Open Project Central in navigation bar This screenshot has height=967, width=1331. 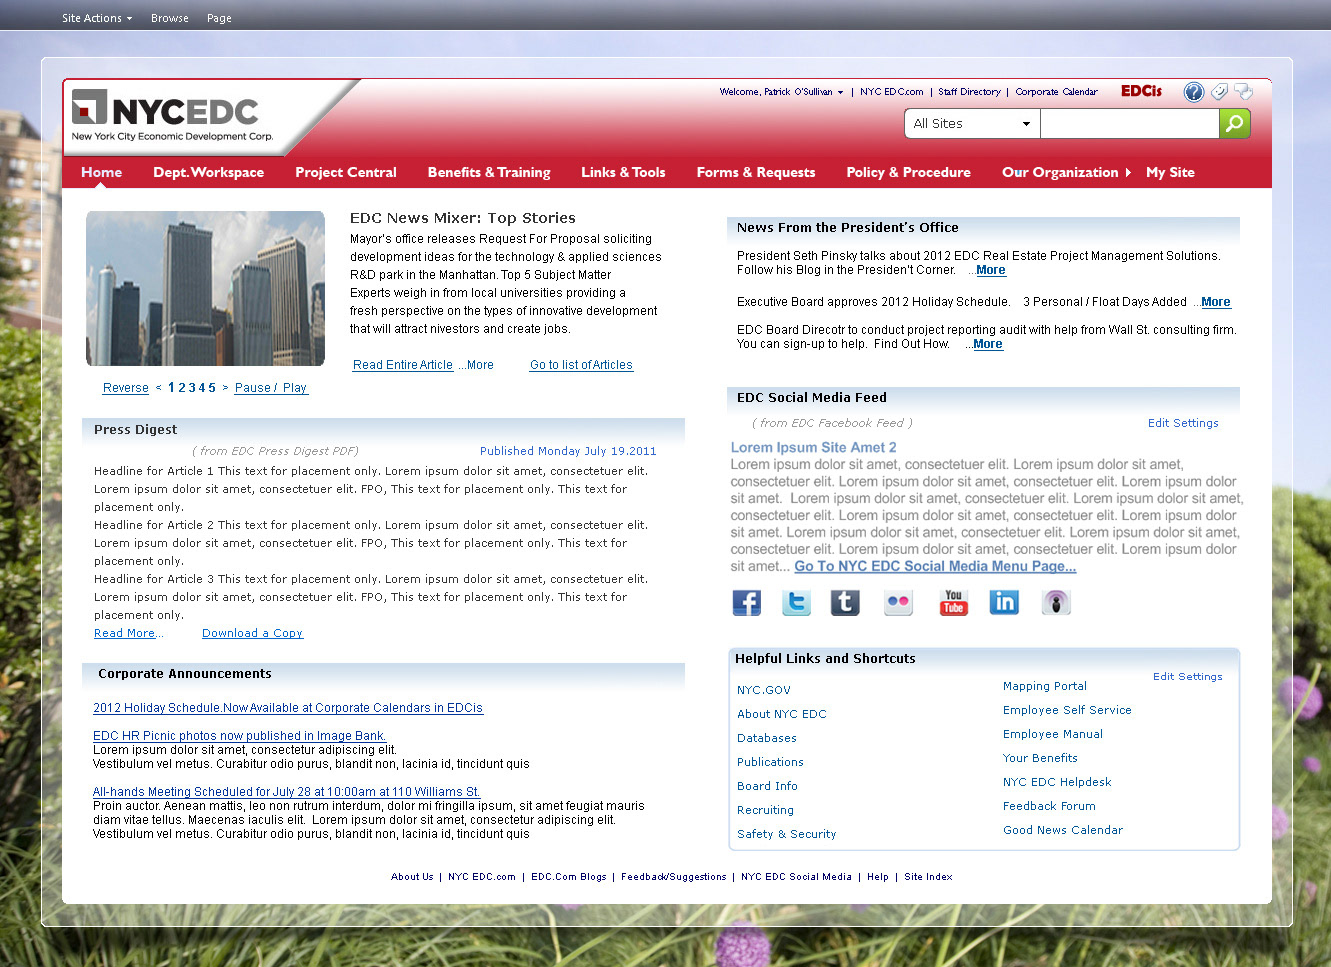point(346,172)
